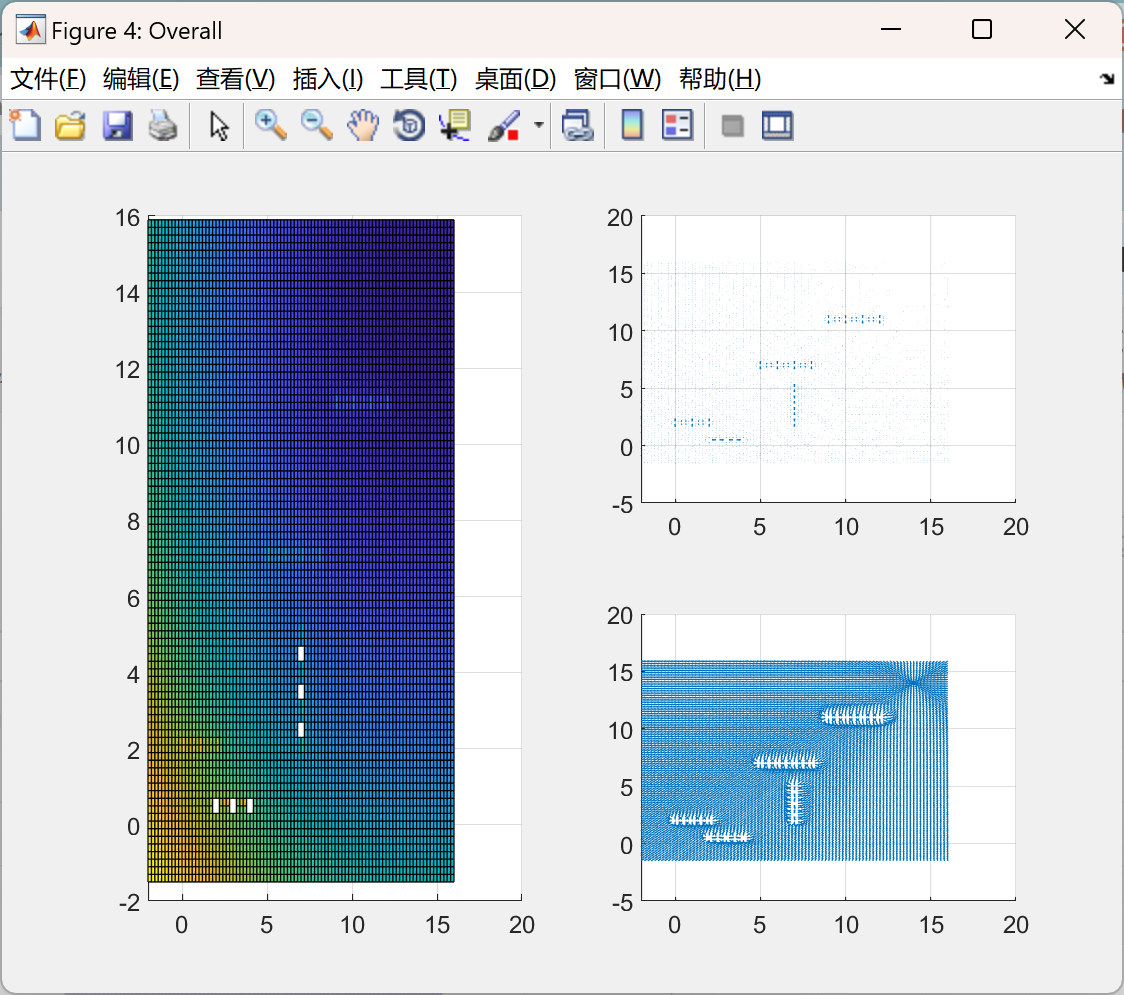Viewport: 1124px width, 995px height.
Task: Click the New Figure icon
Action: [x=25, y=125]
